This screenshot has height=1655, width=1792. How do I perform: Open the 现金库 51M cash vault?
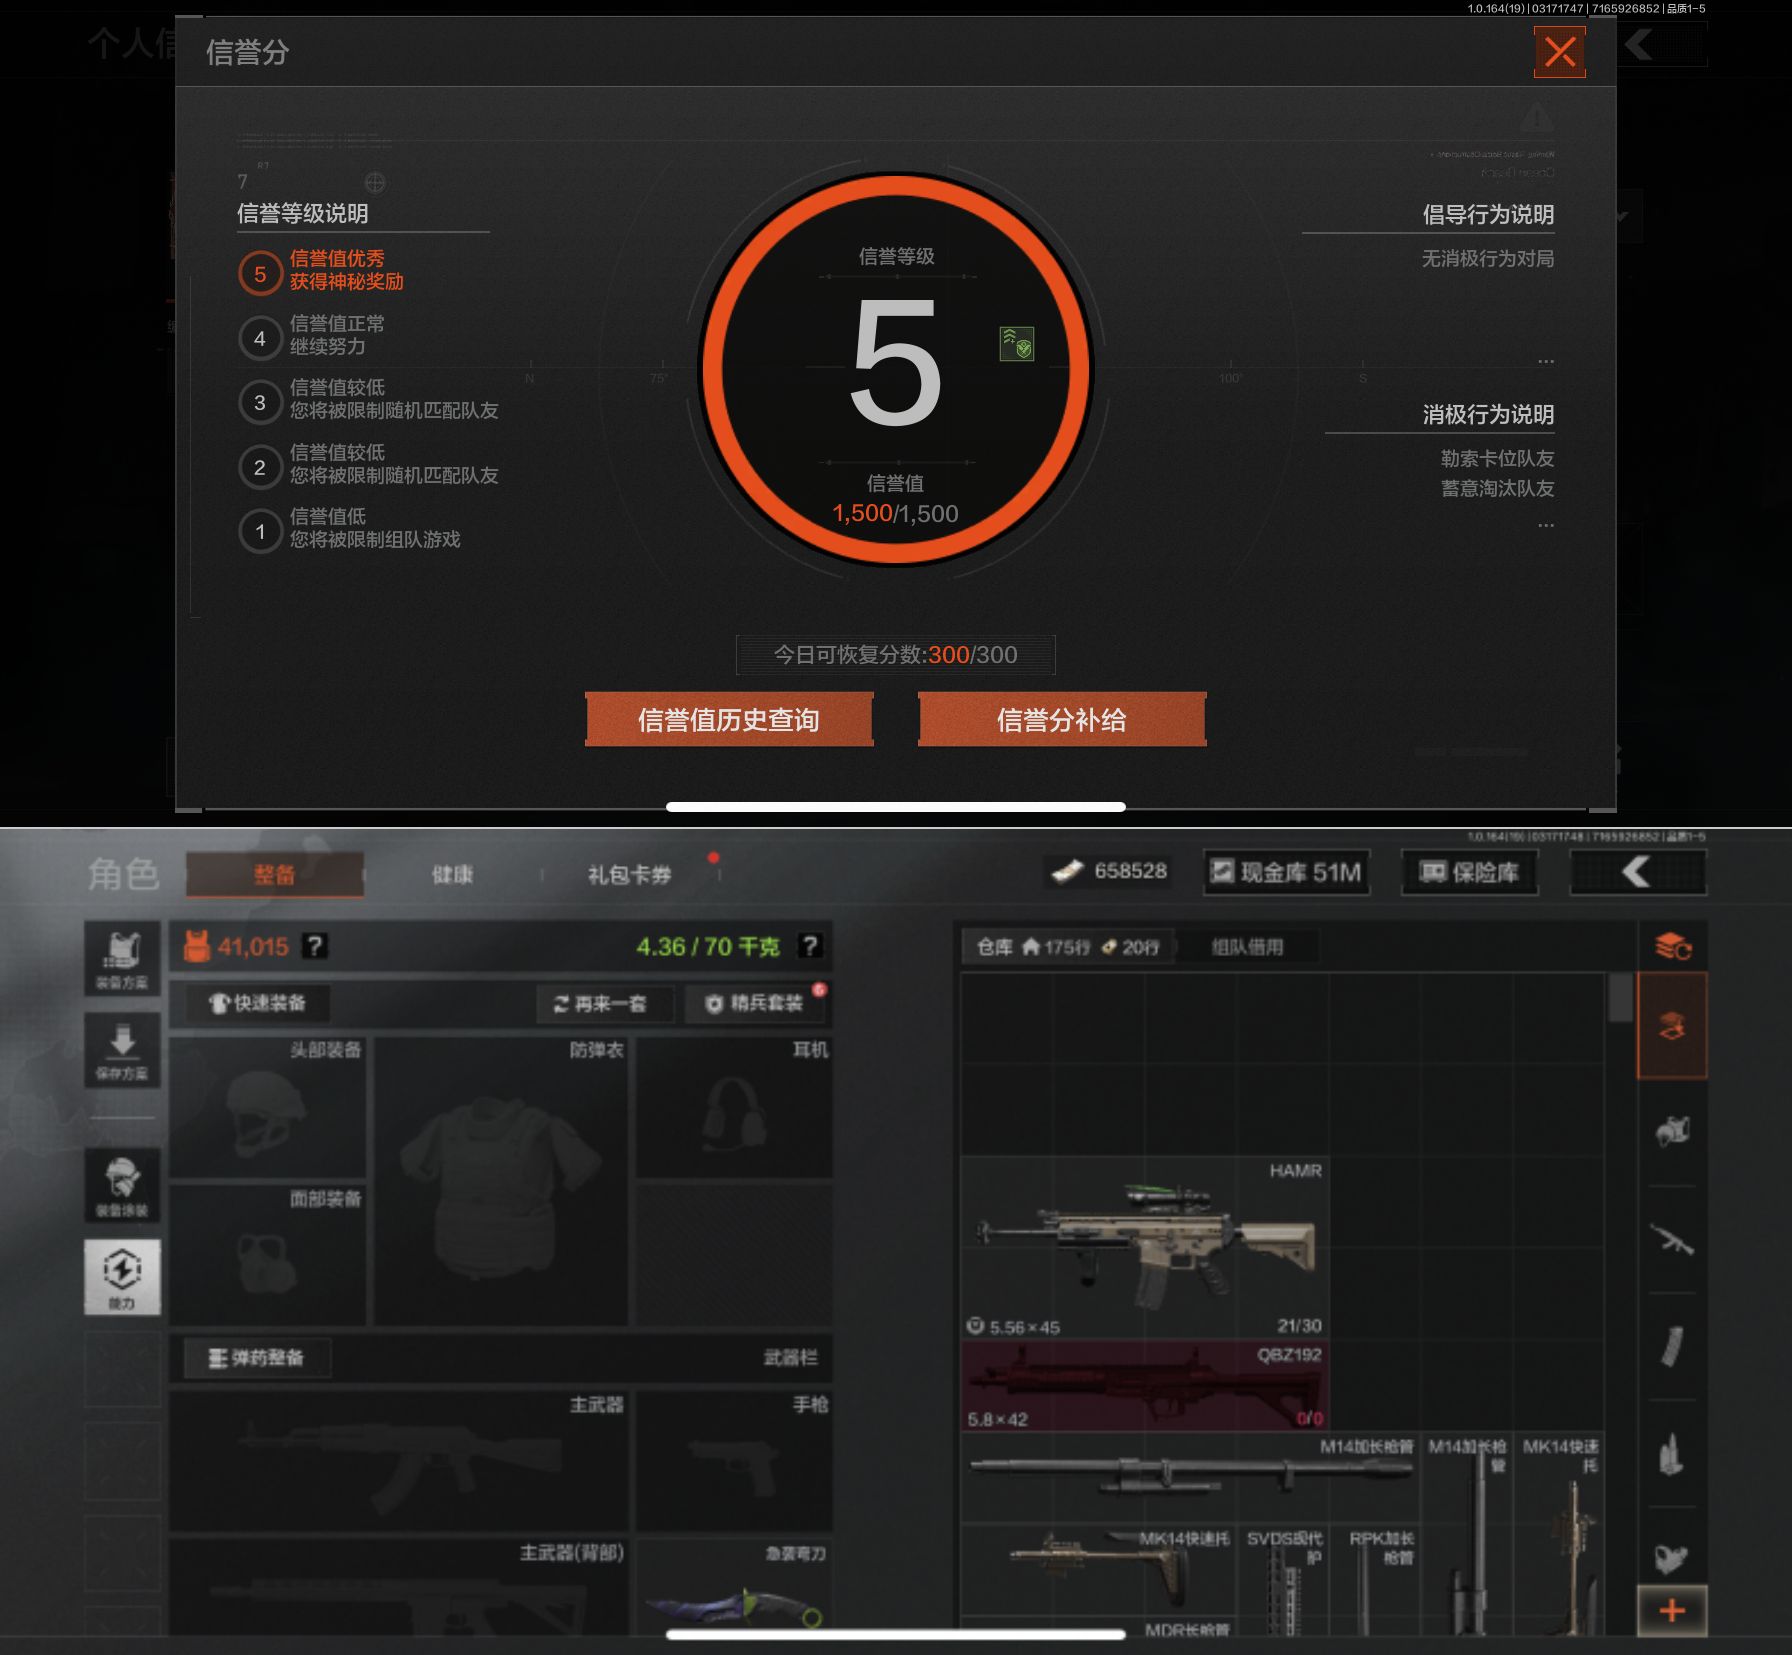pos(1286,873)
